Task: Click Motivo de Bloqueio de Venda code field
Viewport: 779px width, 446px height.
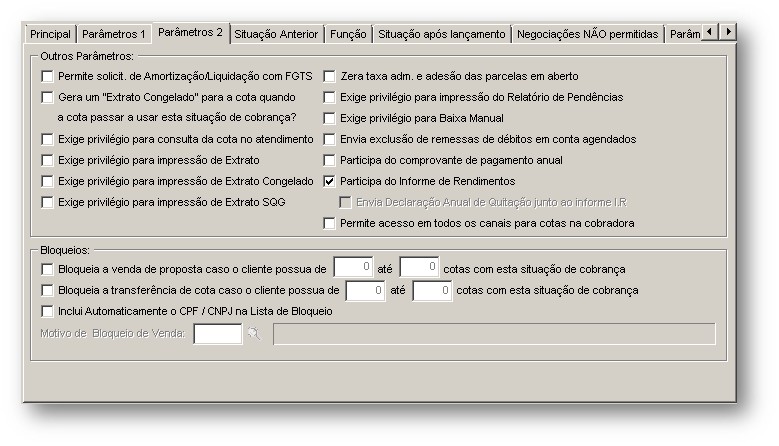Action: 218,334
